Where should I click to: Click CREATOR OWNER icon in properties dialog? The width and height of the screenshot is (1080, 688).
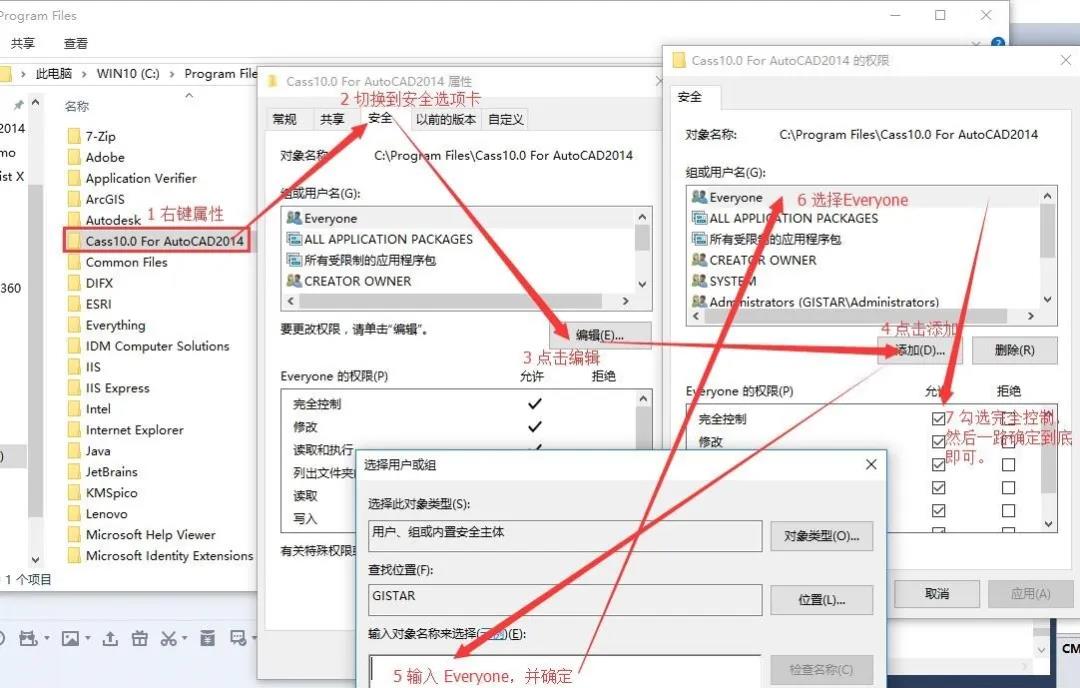(x=294, y=280)
